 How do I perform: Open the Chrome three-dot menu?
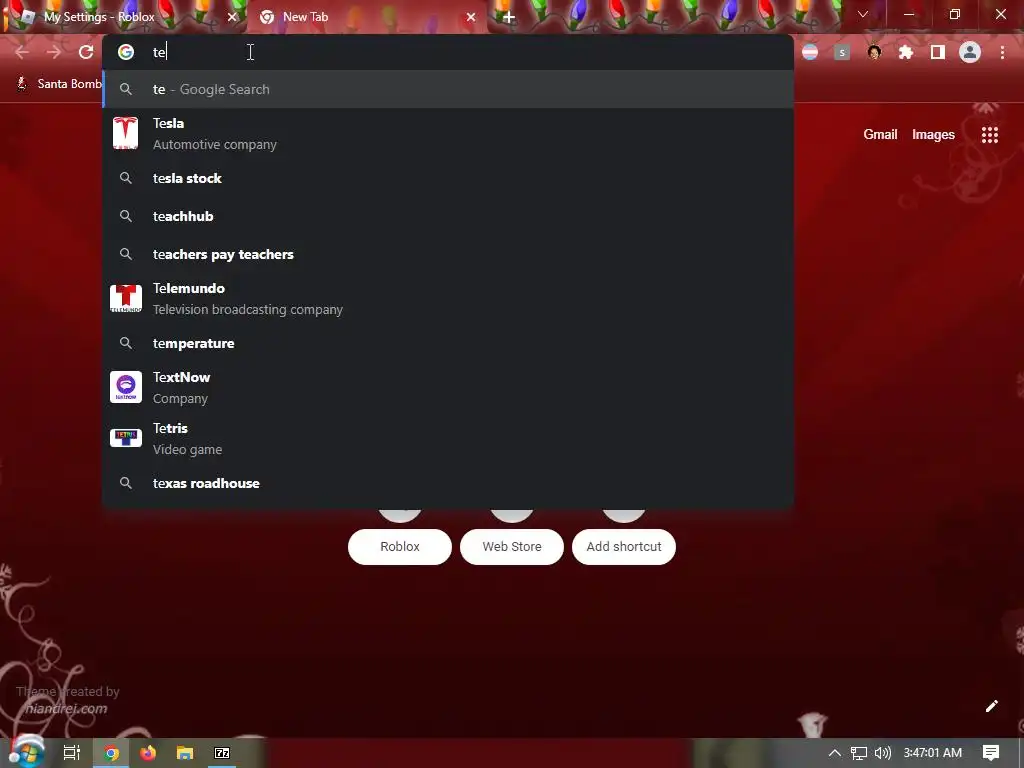pos(1002,52)
